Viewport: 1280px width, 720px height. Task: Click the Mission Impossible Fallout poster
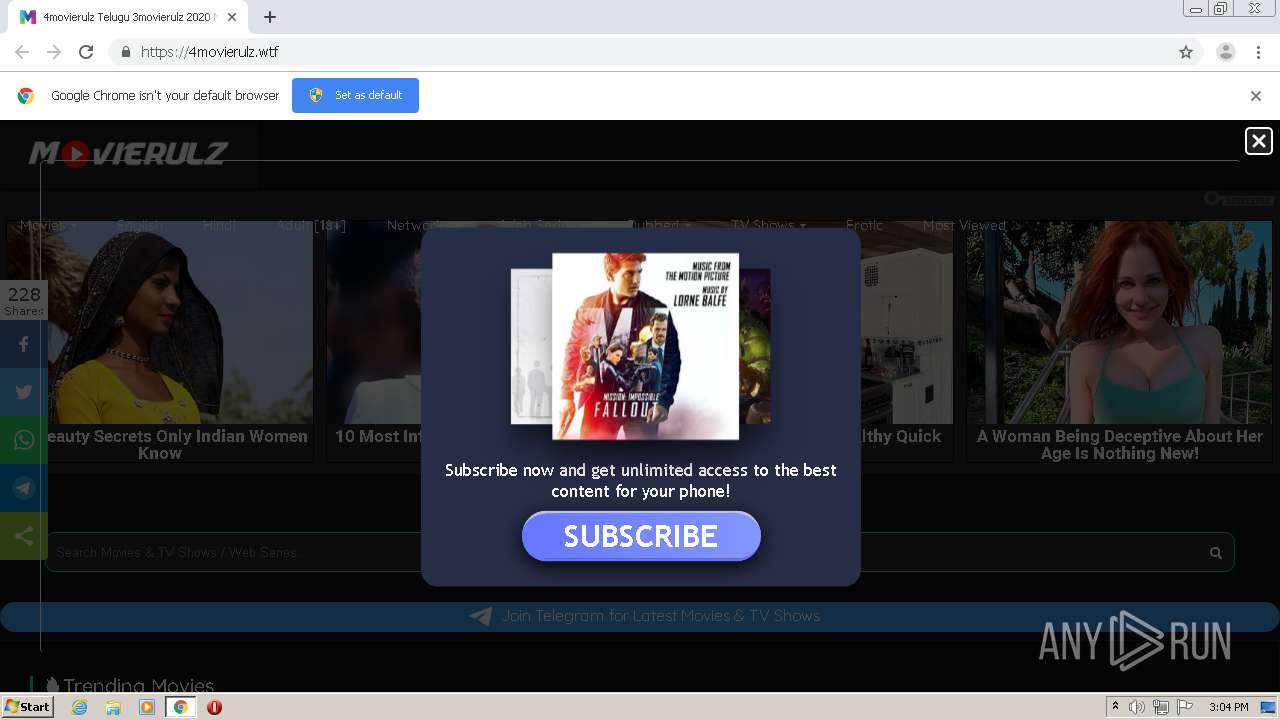click(645, 346)
